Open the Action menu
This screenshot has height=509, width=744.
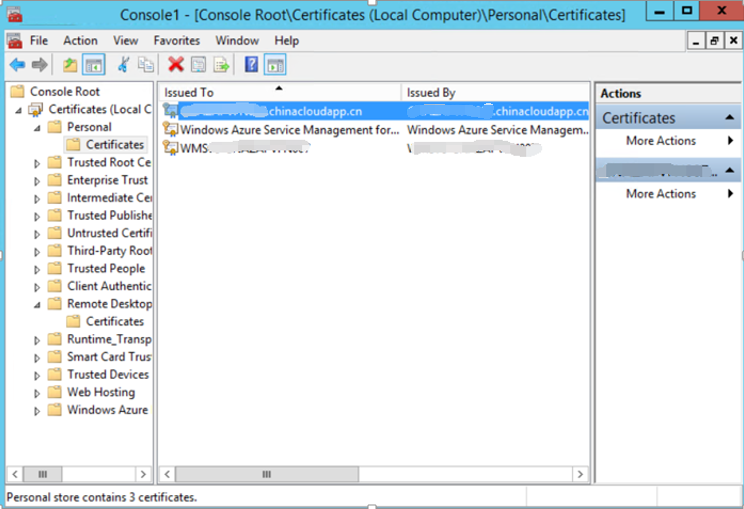click(x=80, y=41)
